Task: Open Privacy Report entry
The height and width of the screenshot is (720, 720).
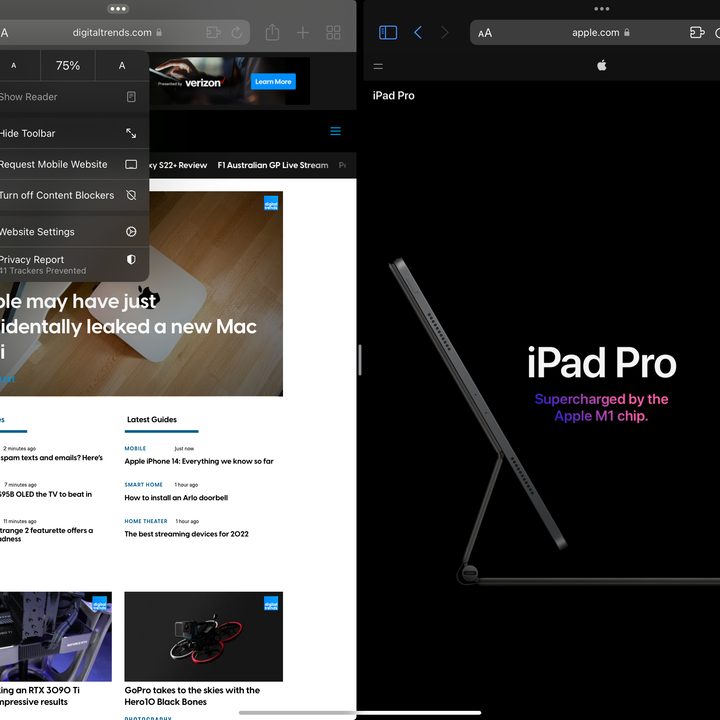Action: (x=73, y=264)
